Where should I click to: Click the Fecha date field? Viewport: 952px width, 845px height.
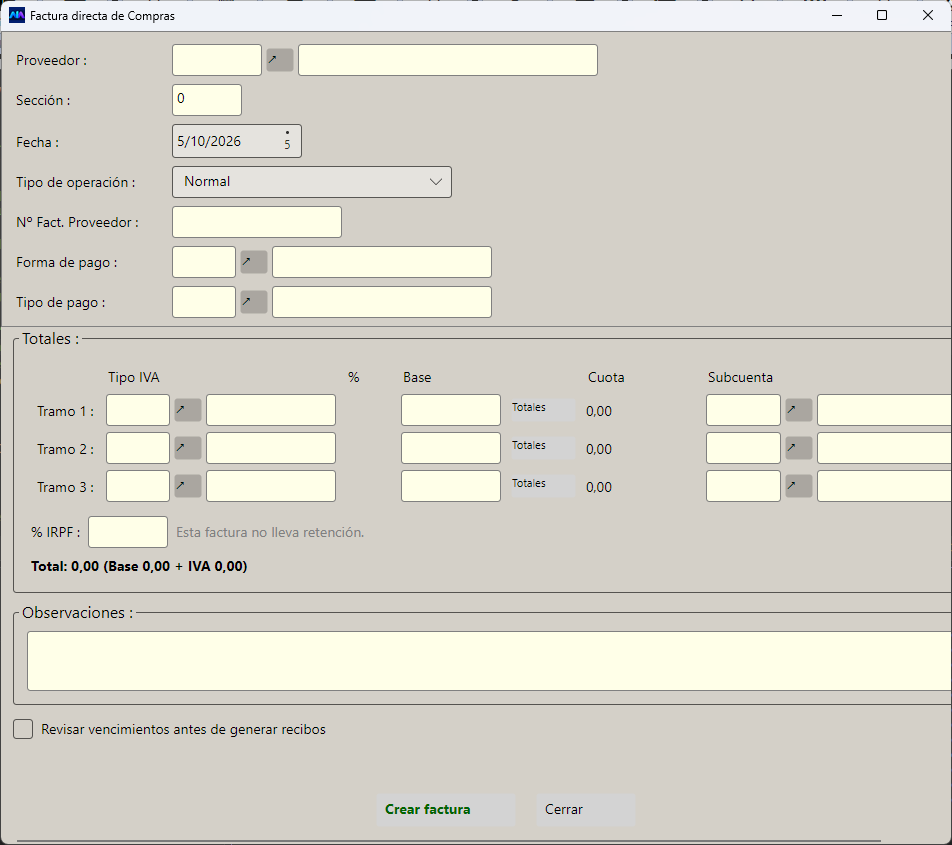[237, 141]
